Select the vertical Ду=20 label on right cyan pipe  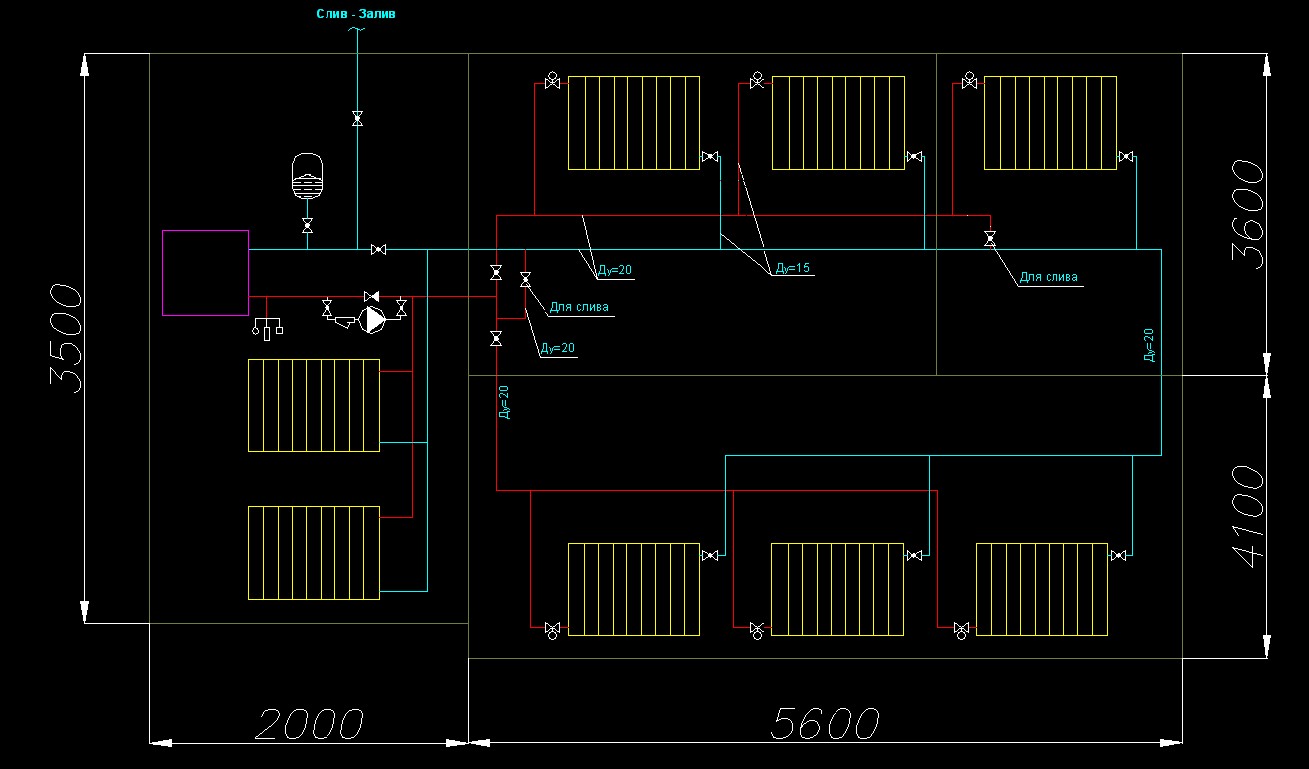click(x=1149, y=345)
